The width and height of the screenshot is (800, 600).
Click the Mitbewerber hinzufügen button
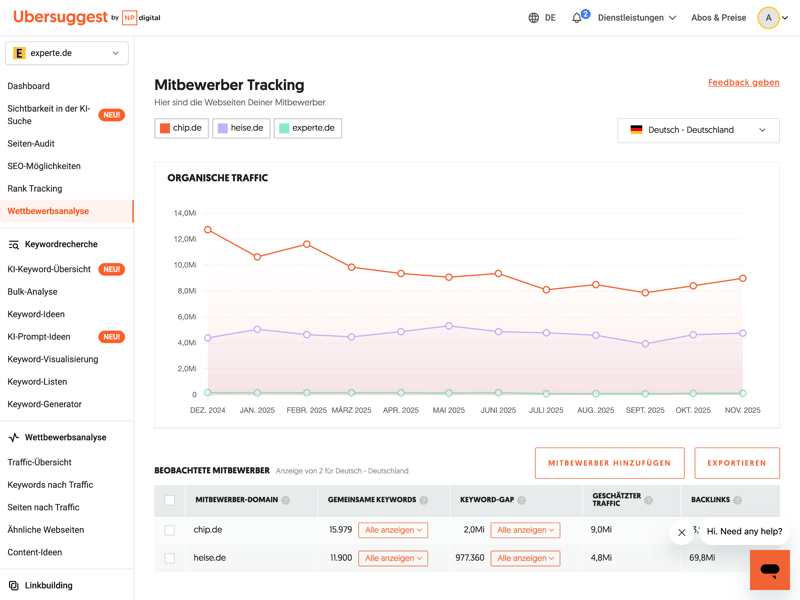pos(609,463)
